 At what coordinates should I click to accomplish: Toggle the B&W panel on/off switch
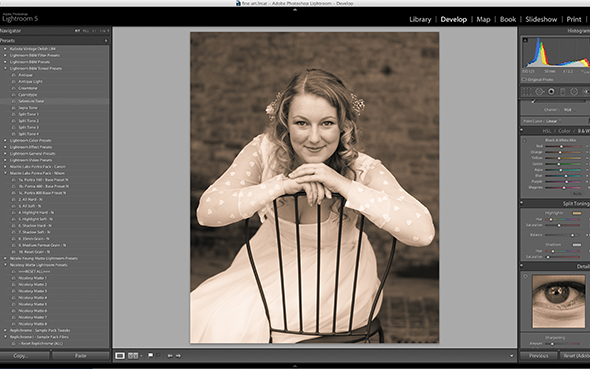pyautogui.click(x=522, y=131)
